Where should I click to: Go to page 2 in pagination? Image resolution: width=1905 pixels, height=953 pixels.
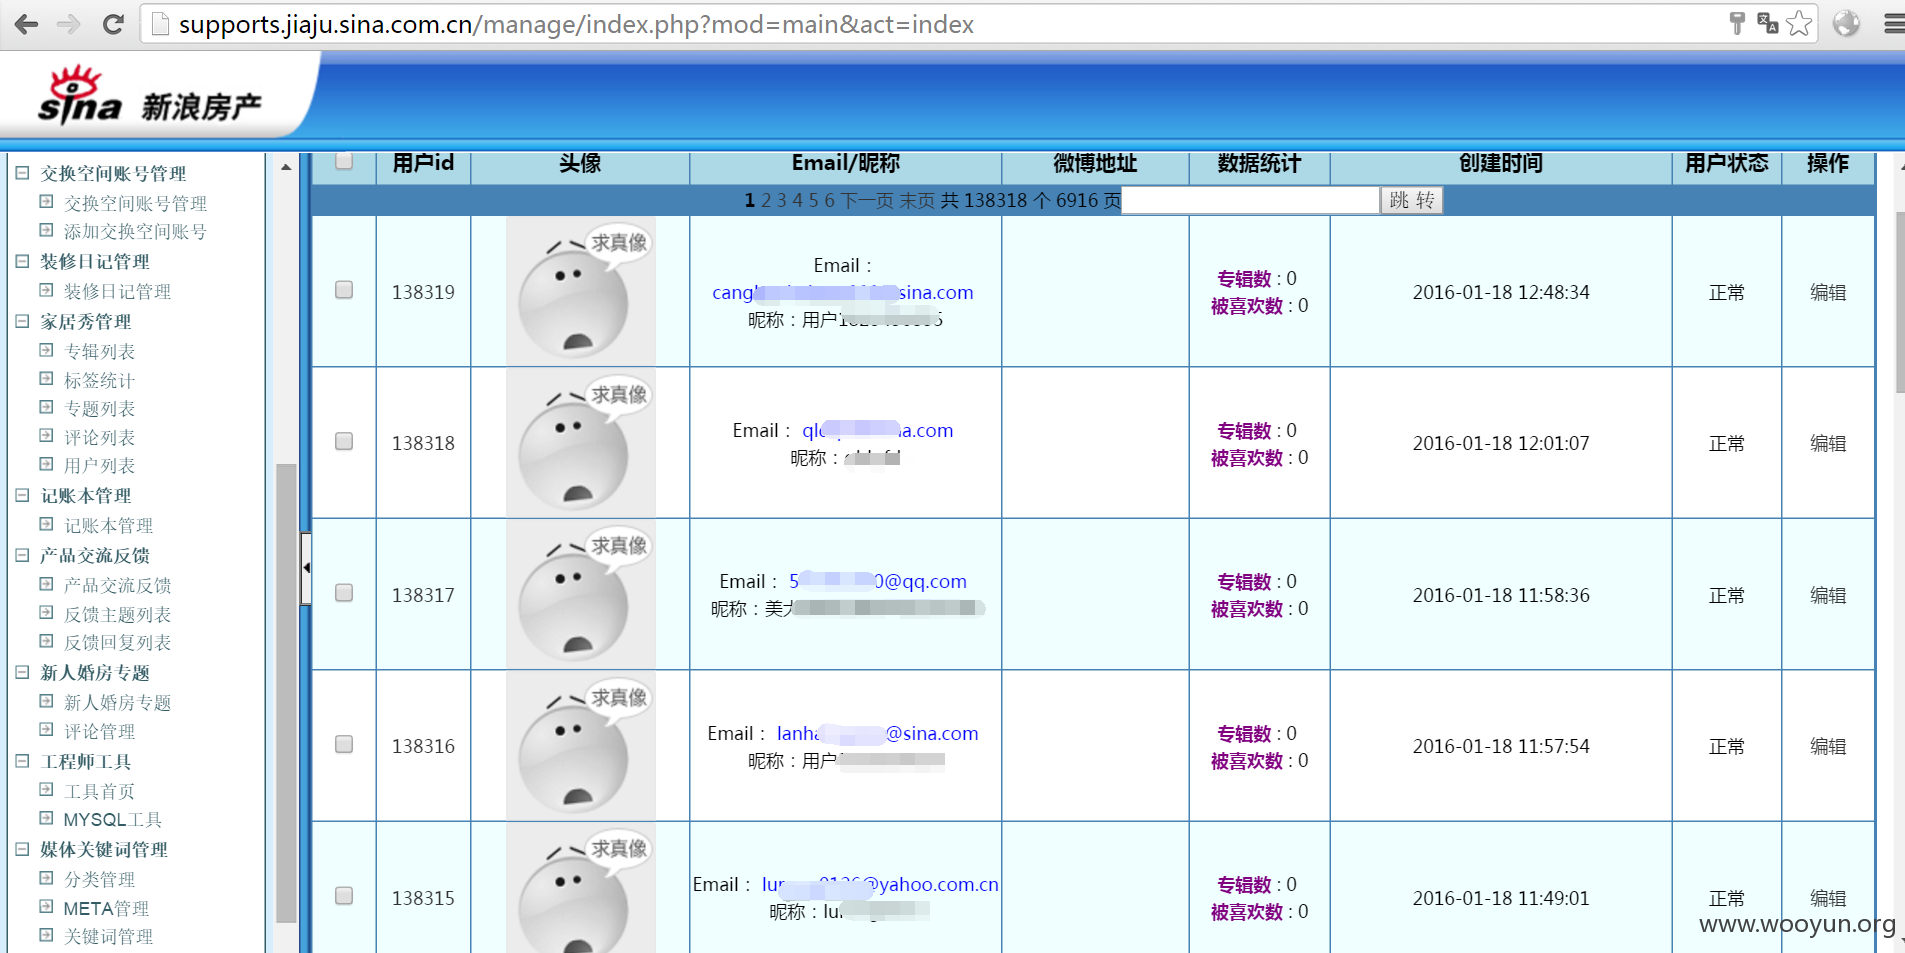[766, 200]
